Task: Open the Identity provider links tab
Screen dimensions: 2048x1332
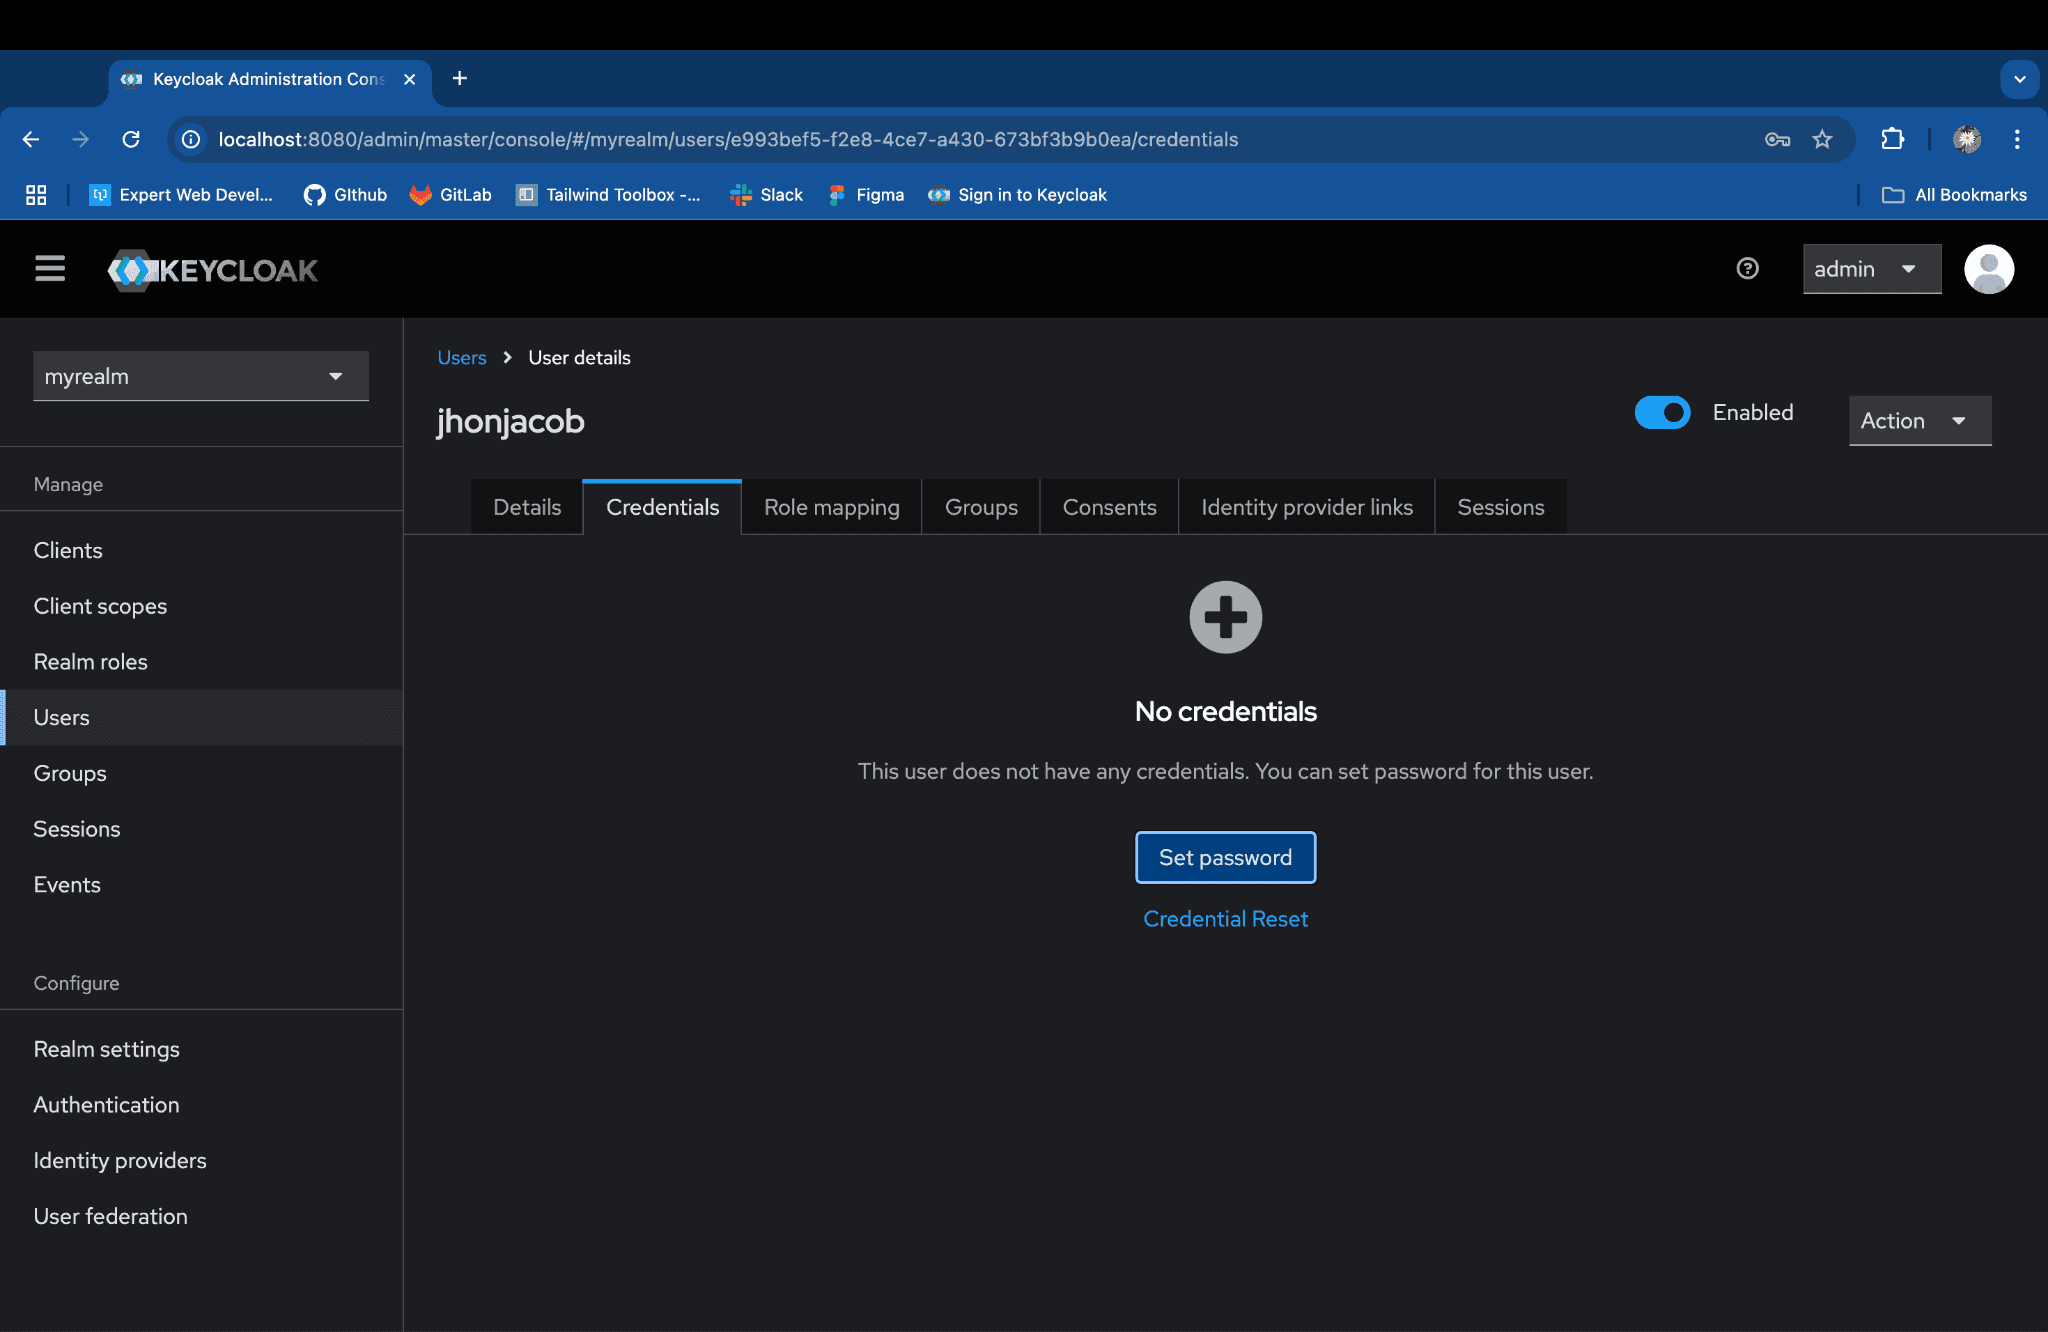Action: pos(1306,507)
